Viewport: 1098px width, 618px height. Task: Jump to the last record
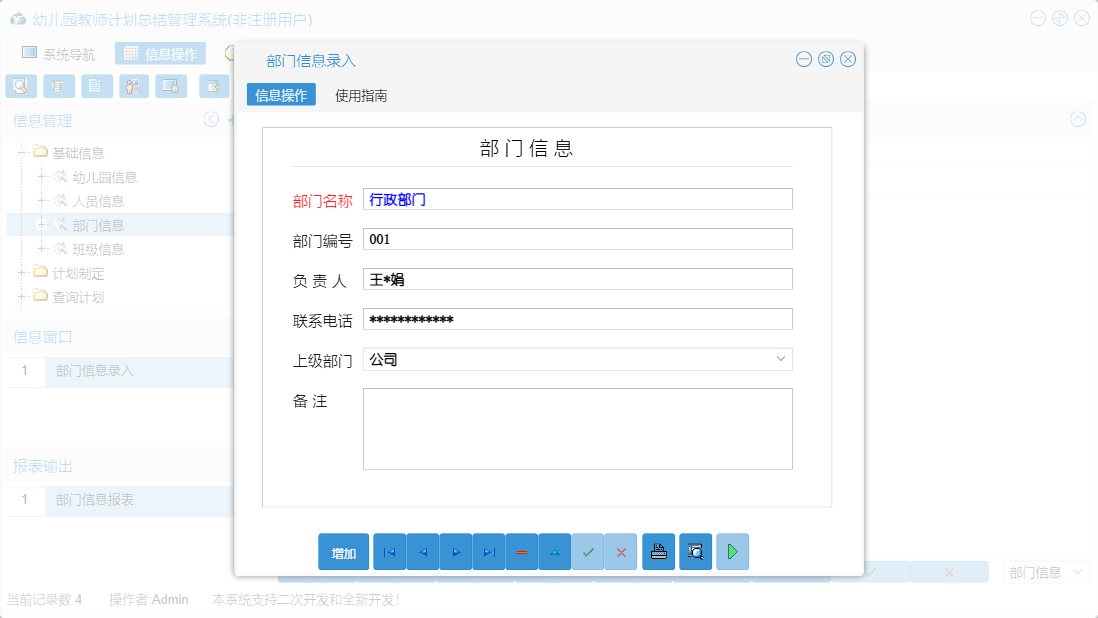coord(488,551)
